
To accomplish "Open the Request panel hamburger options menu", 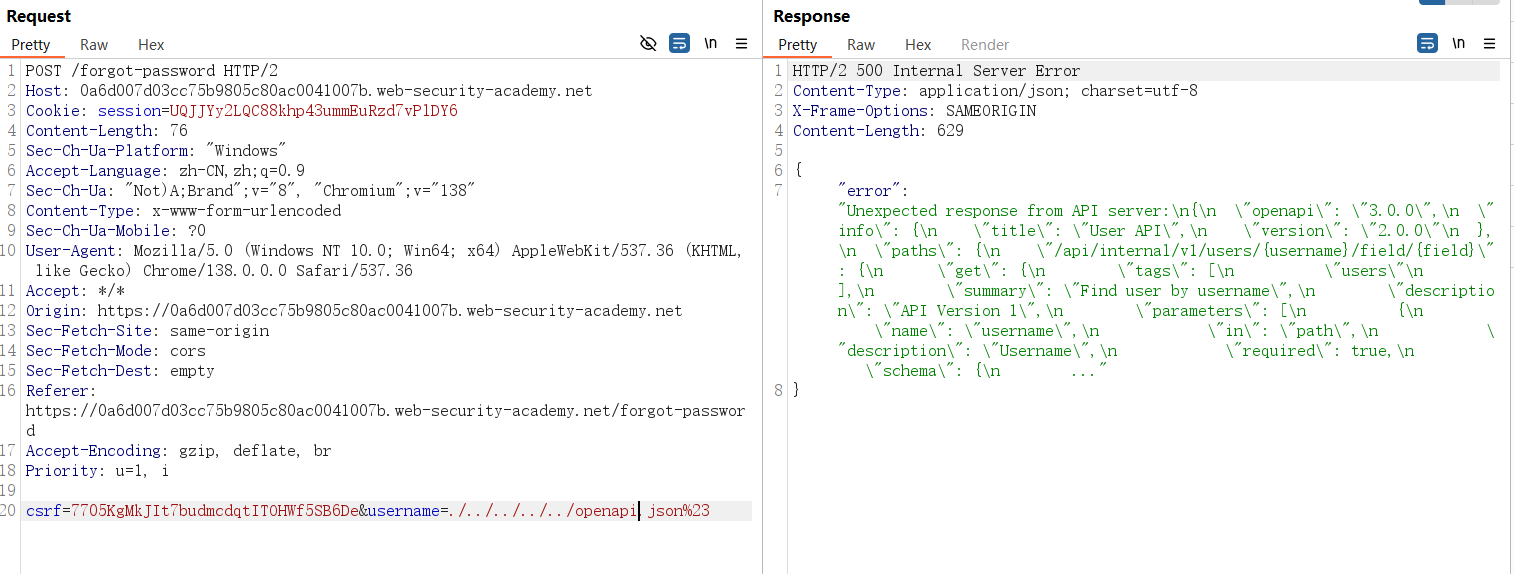I will point(741,44).
